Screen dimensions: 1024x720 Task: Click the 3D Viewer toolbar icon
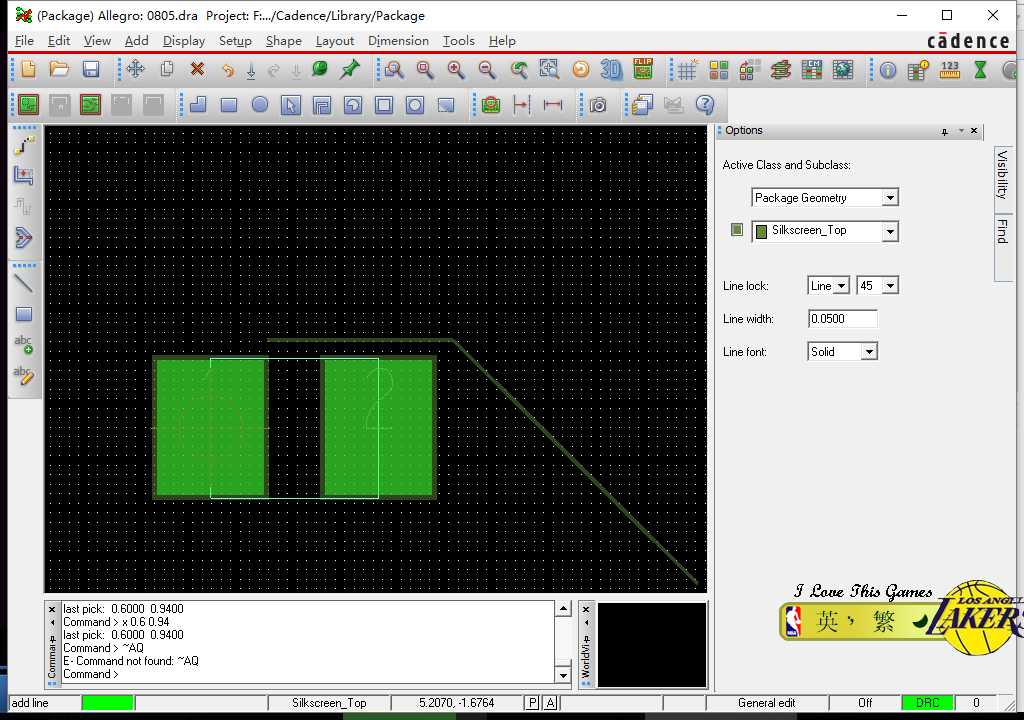(611, 70)
